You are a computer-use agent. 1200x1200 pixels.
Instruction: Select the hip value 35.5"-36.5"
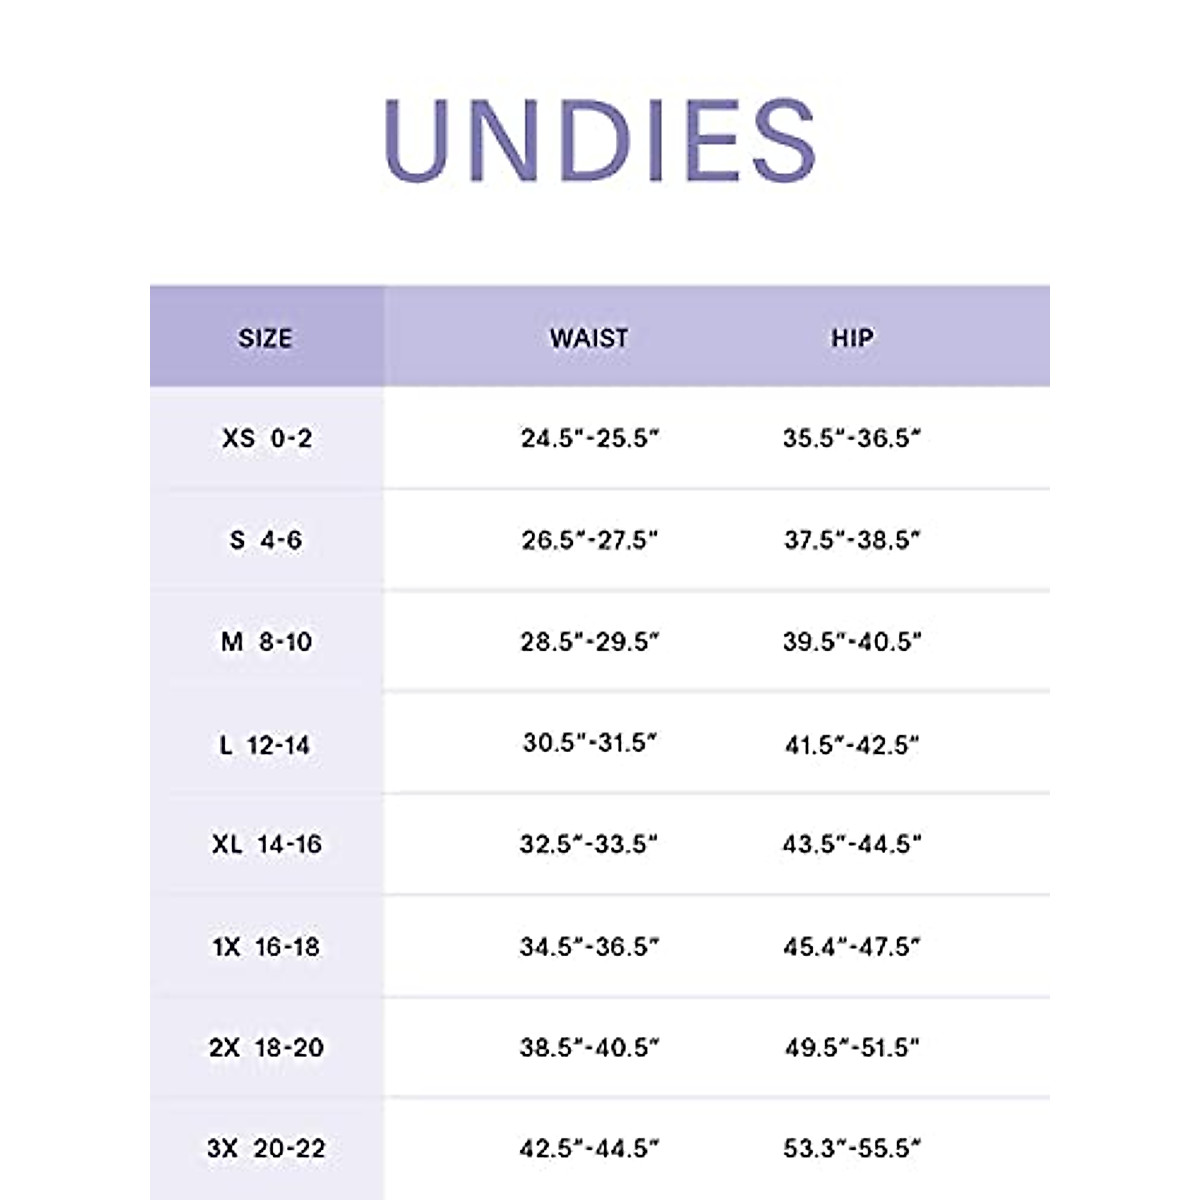851,438
